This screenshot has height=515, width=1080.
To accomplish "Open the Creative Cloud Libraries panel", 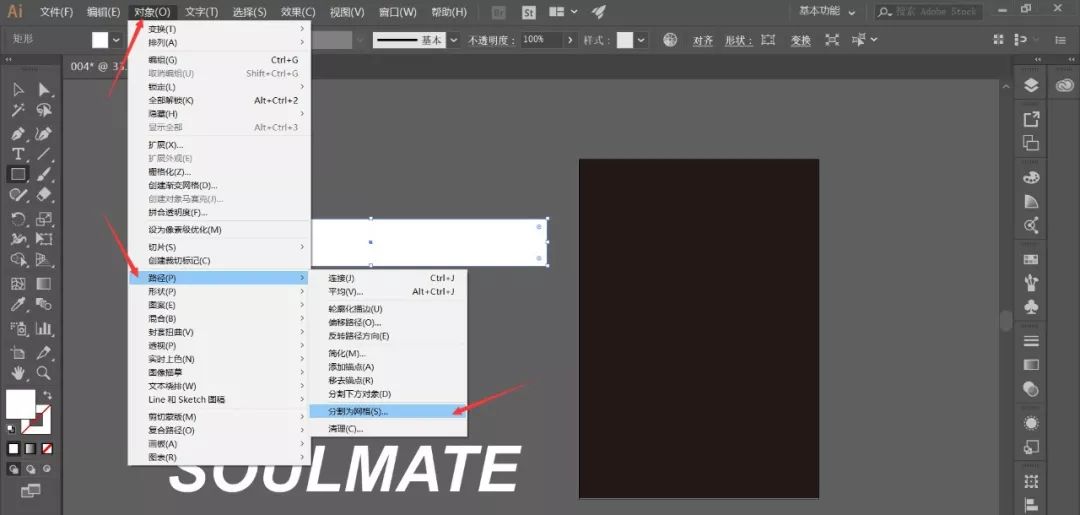I will pyautogui.click(x=1064, y=86).
